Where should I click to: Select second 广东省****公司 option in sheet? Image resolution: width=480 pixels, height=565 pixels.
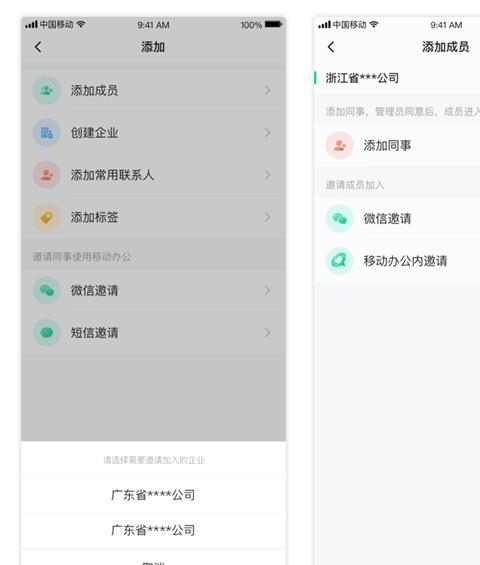[x=154, y=530]
